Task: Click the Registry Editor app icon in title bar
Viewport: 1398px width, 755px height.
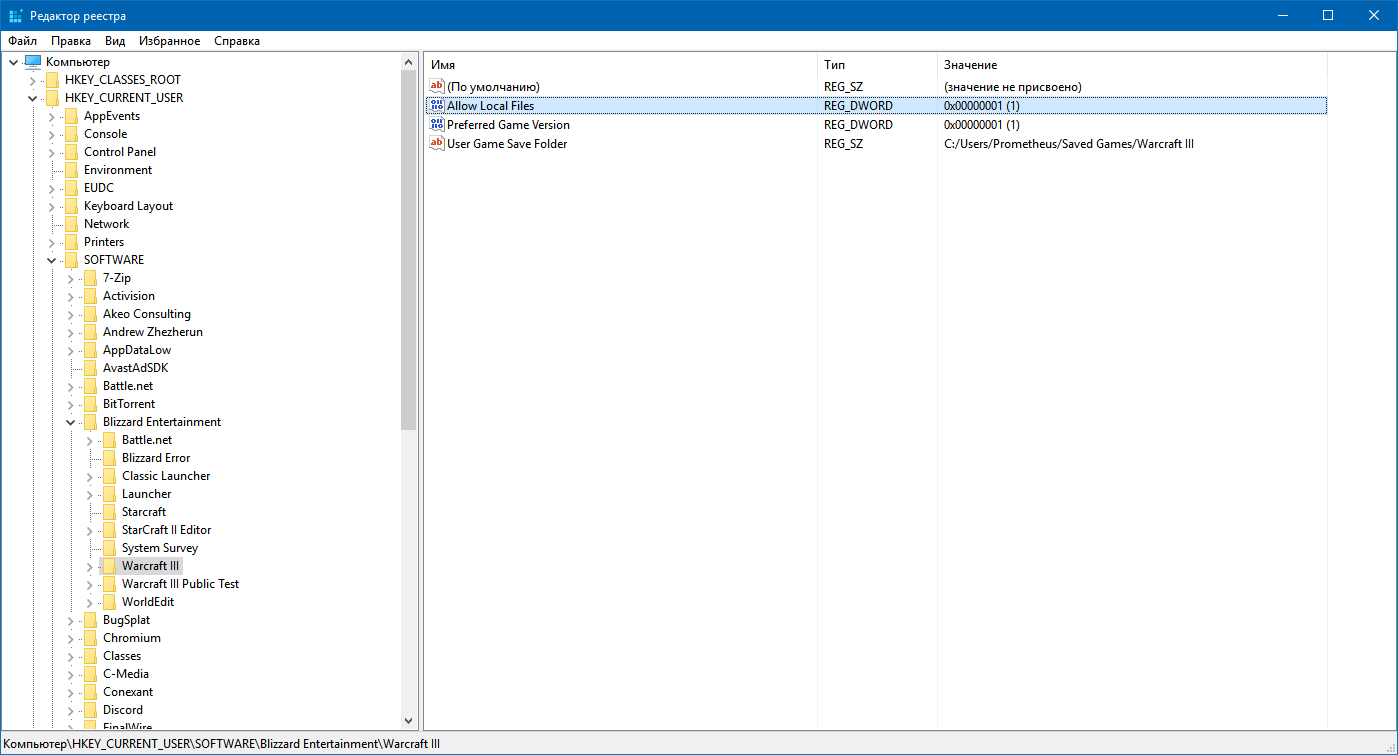Action: tap(16, 15)
